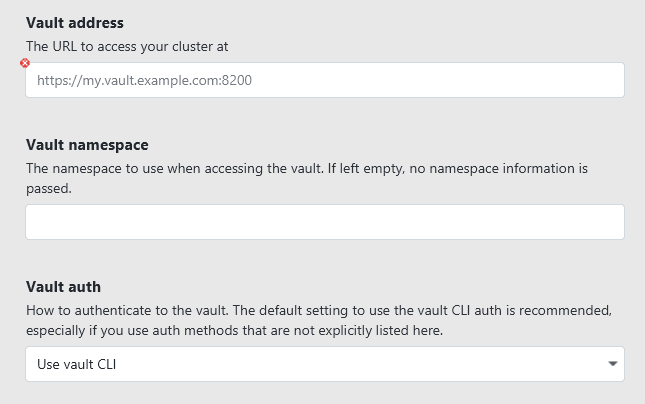Click the https://my.vault.example.com:8200 placeholder text
The width and height of the screenshot is (645, 404).
(143, 81)
